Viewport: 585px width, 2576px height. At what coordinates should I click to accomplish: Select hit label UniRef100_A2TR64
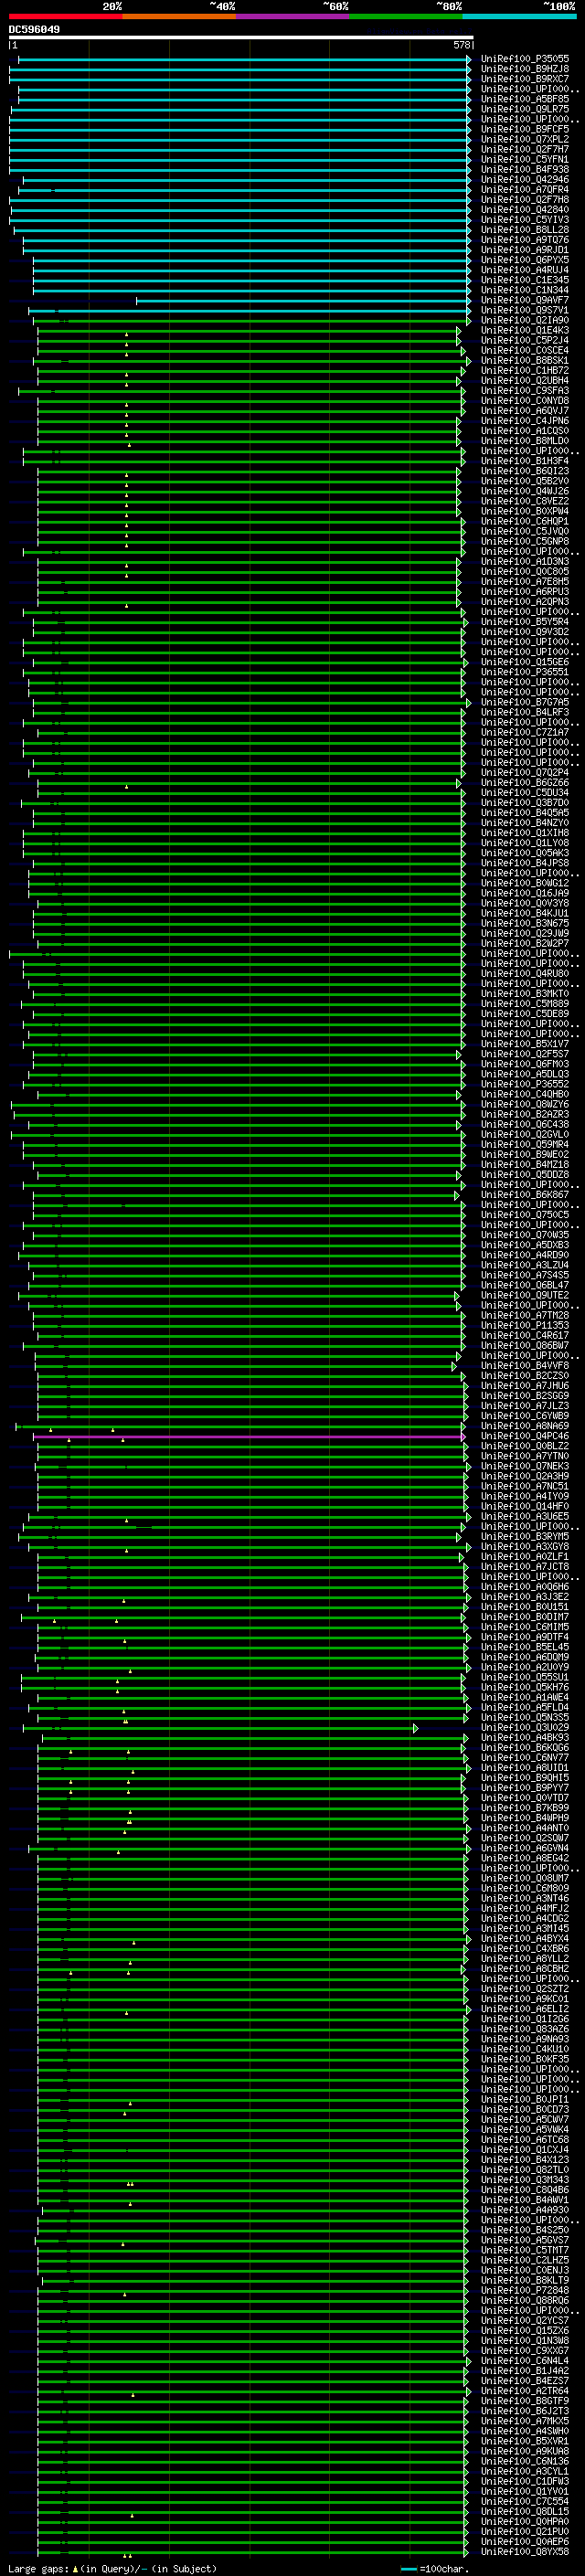pos(525,2391)
